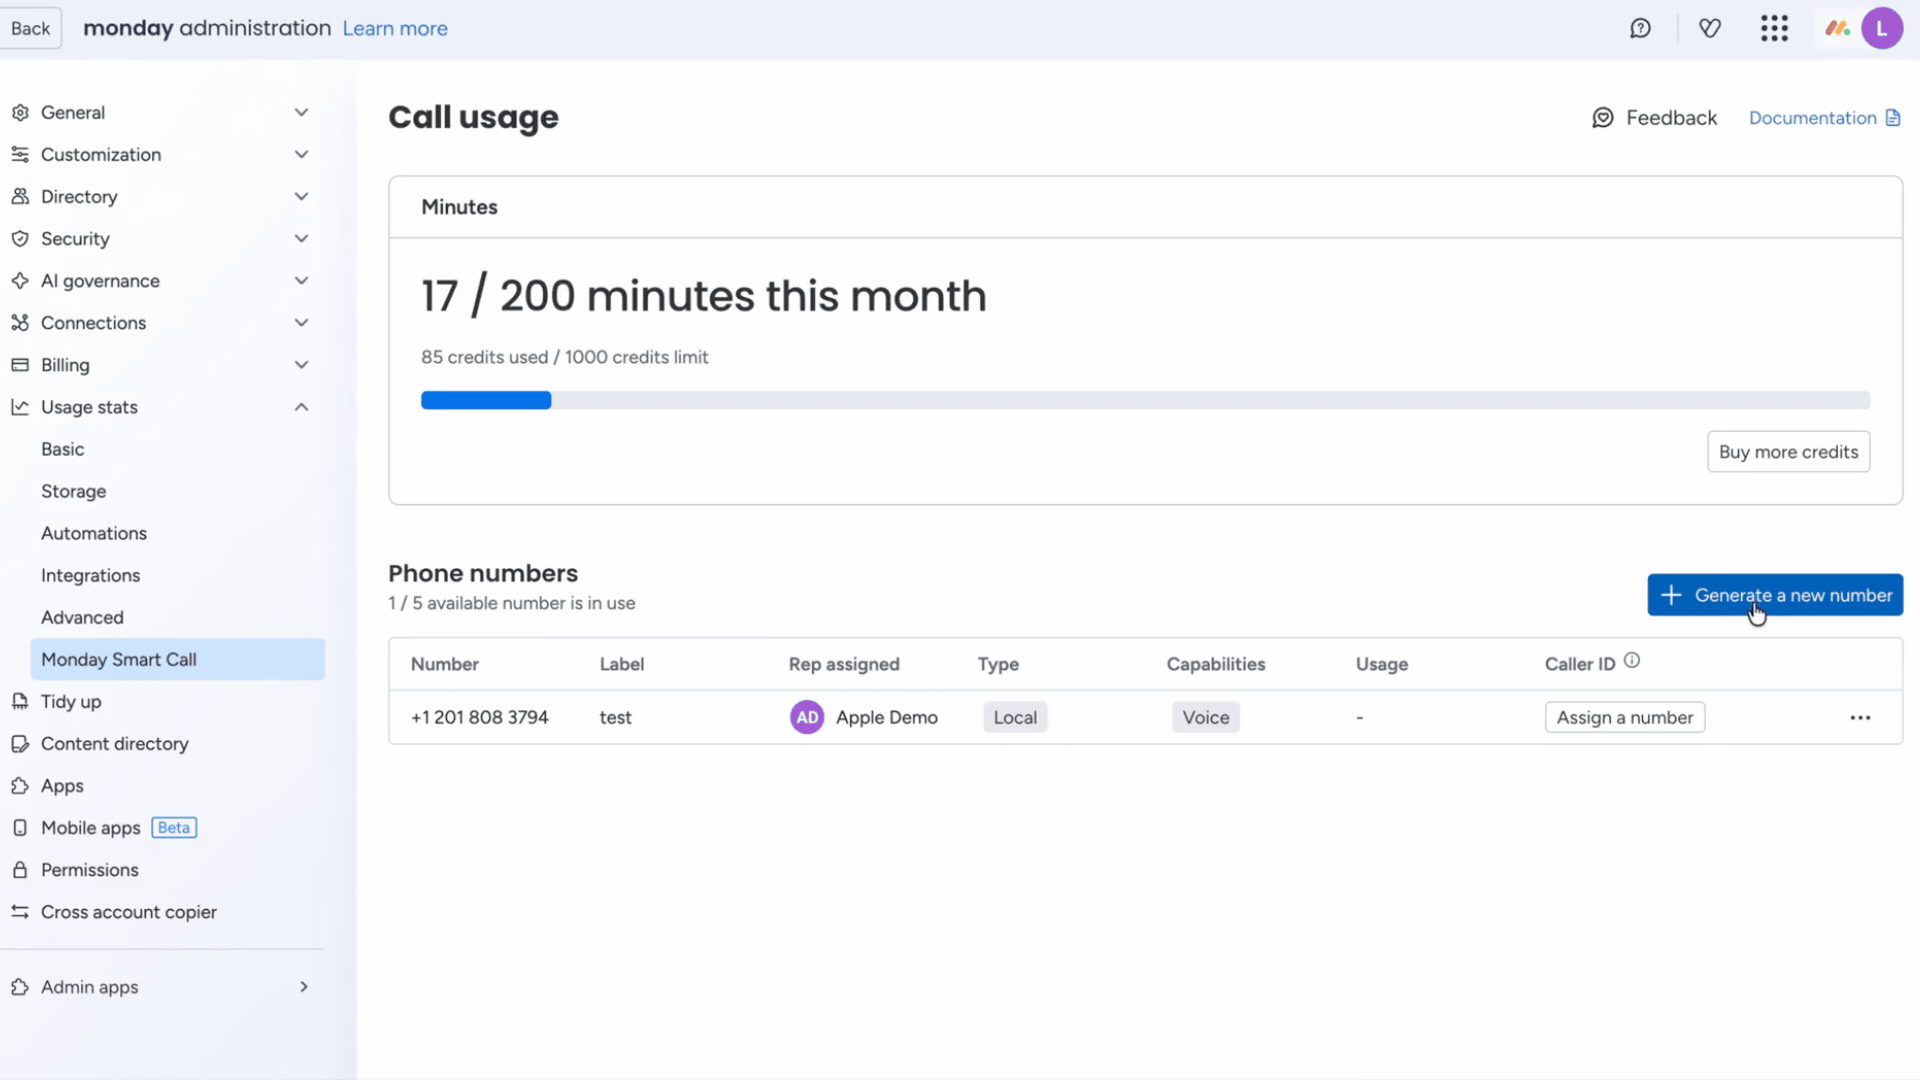Open the Advanced usage page
The width and height of the screenshot is (1920, 1080).
pyautogui.click(x=82, y=618)
